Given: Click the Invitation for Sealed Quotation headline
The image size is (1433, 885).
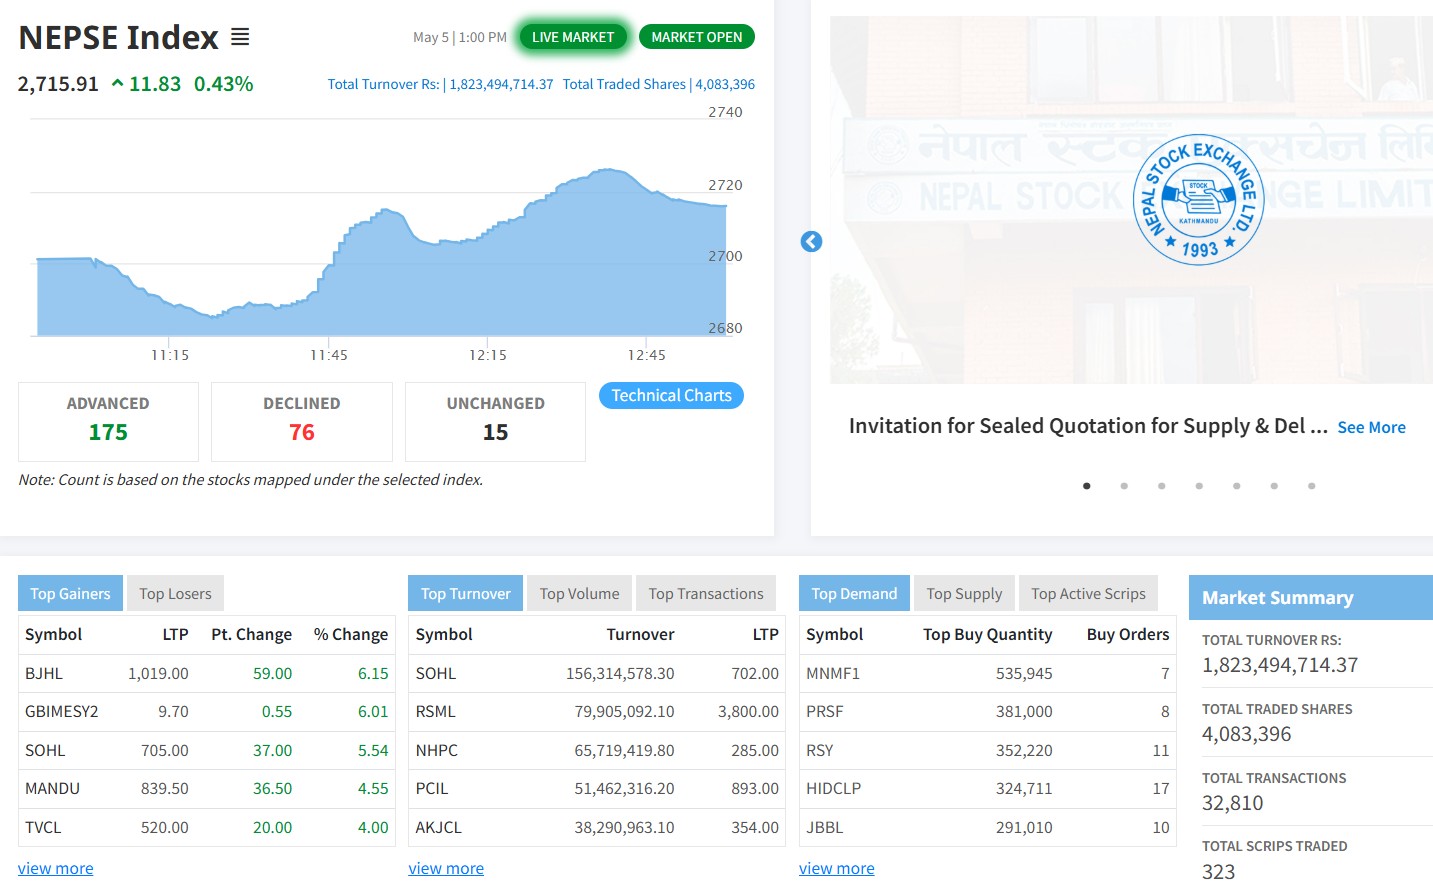Looking at the screenshot, I should (x=1088, y=426).
